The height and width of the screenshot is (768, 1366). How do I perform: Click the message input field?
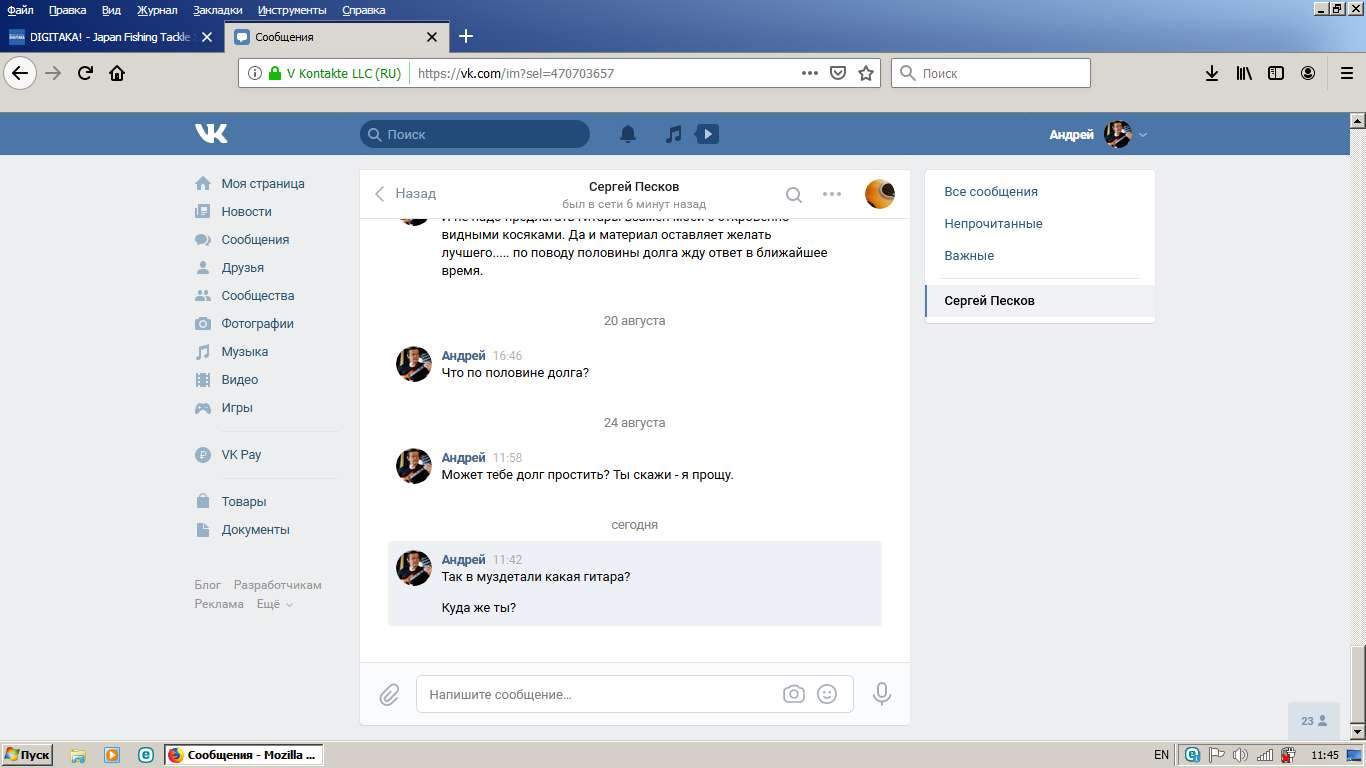(600, 694)
